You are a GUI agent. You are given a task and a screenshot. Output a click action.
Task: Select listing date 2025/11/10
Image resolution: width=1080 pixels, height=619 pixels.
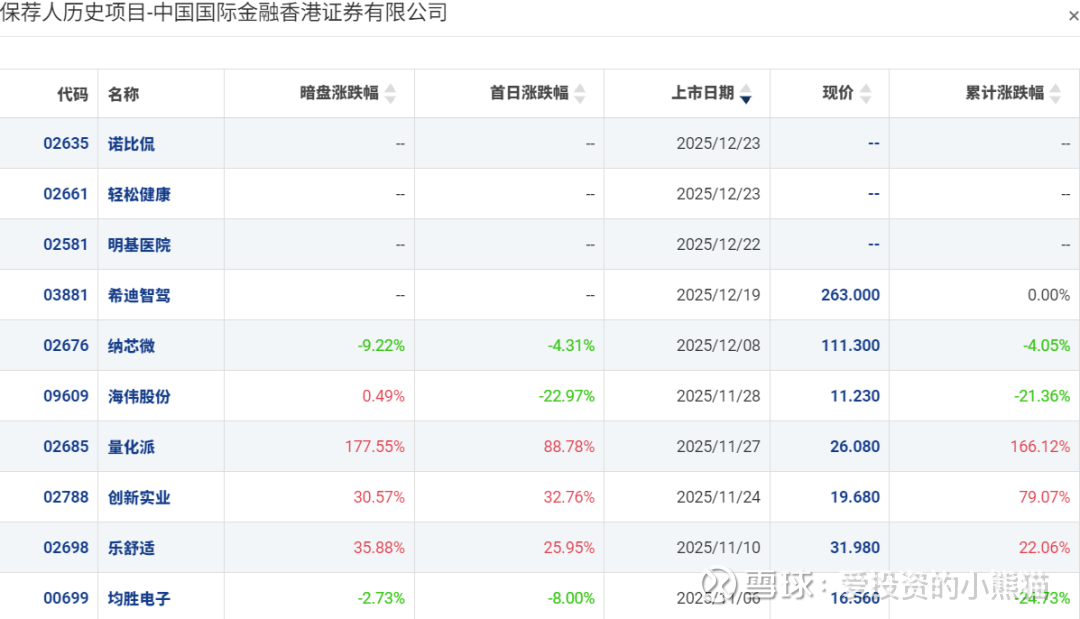pyautogui.click(x=718, y=547)
